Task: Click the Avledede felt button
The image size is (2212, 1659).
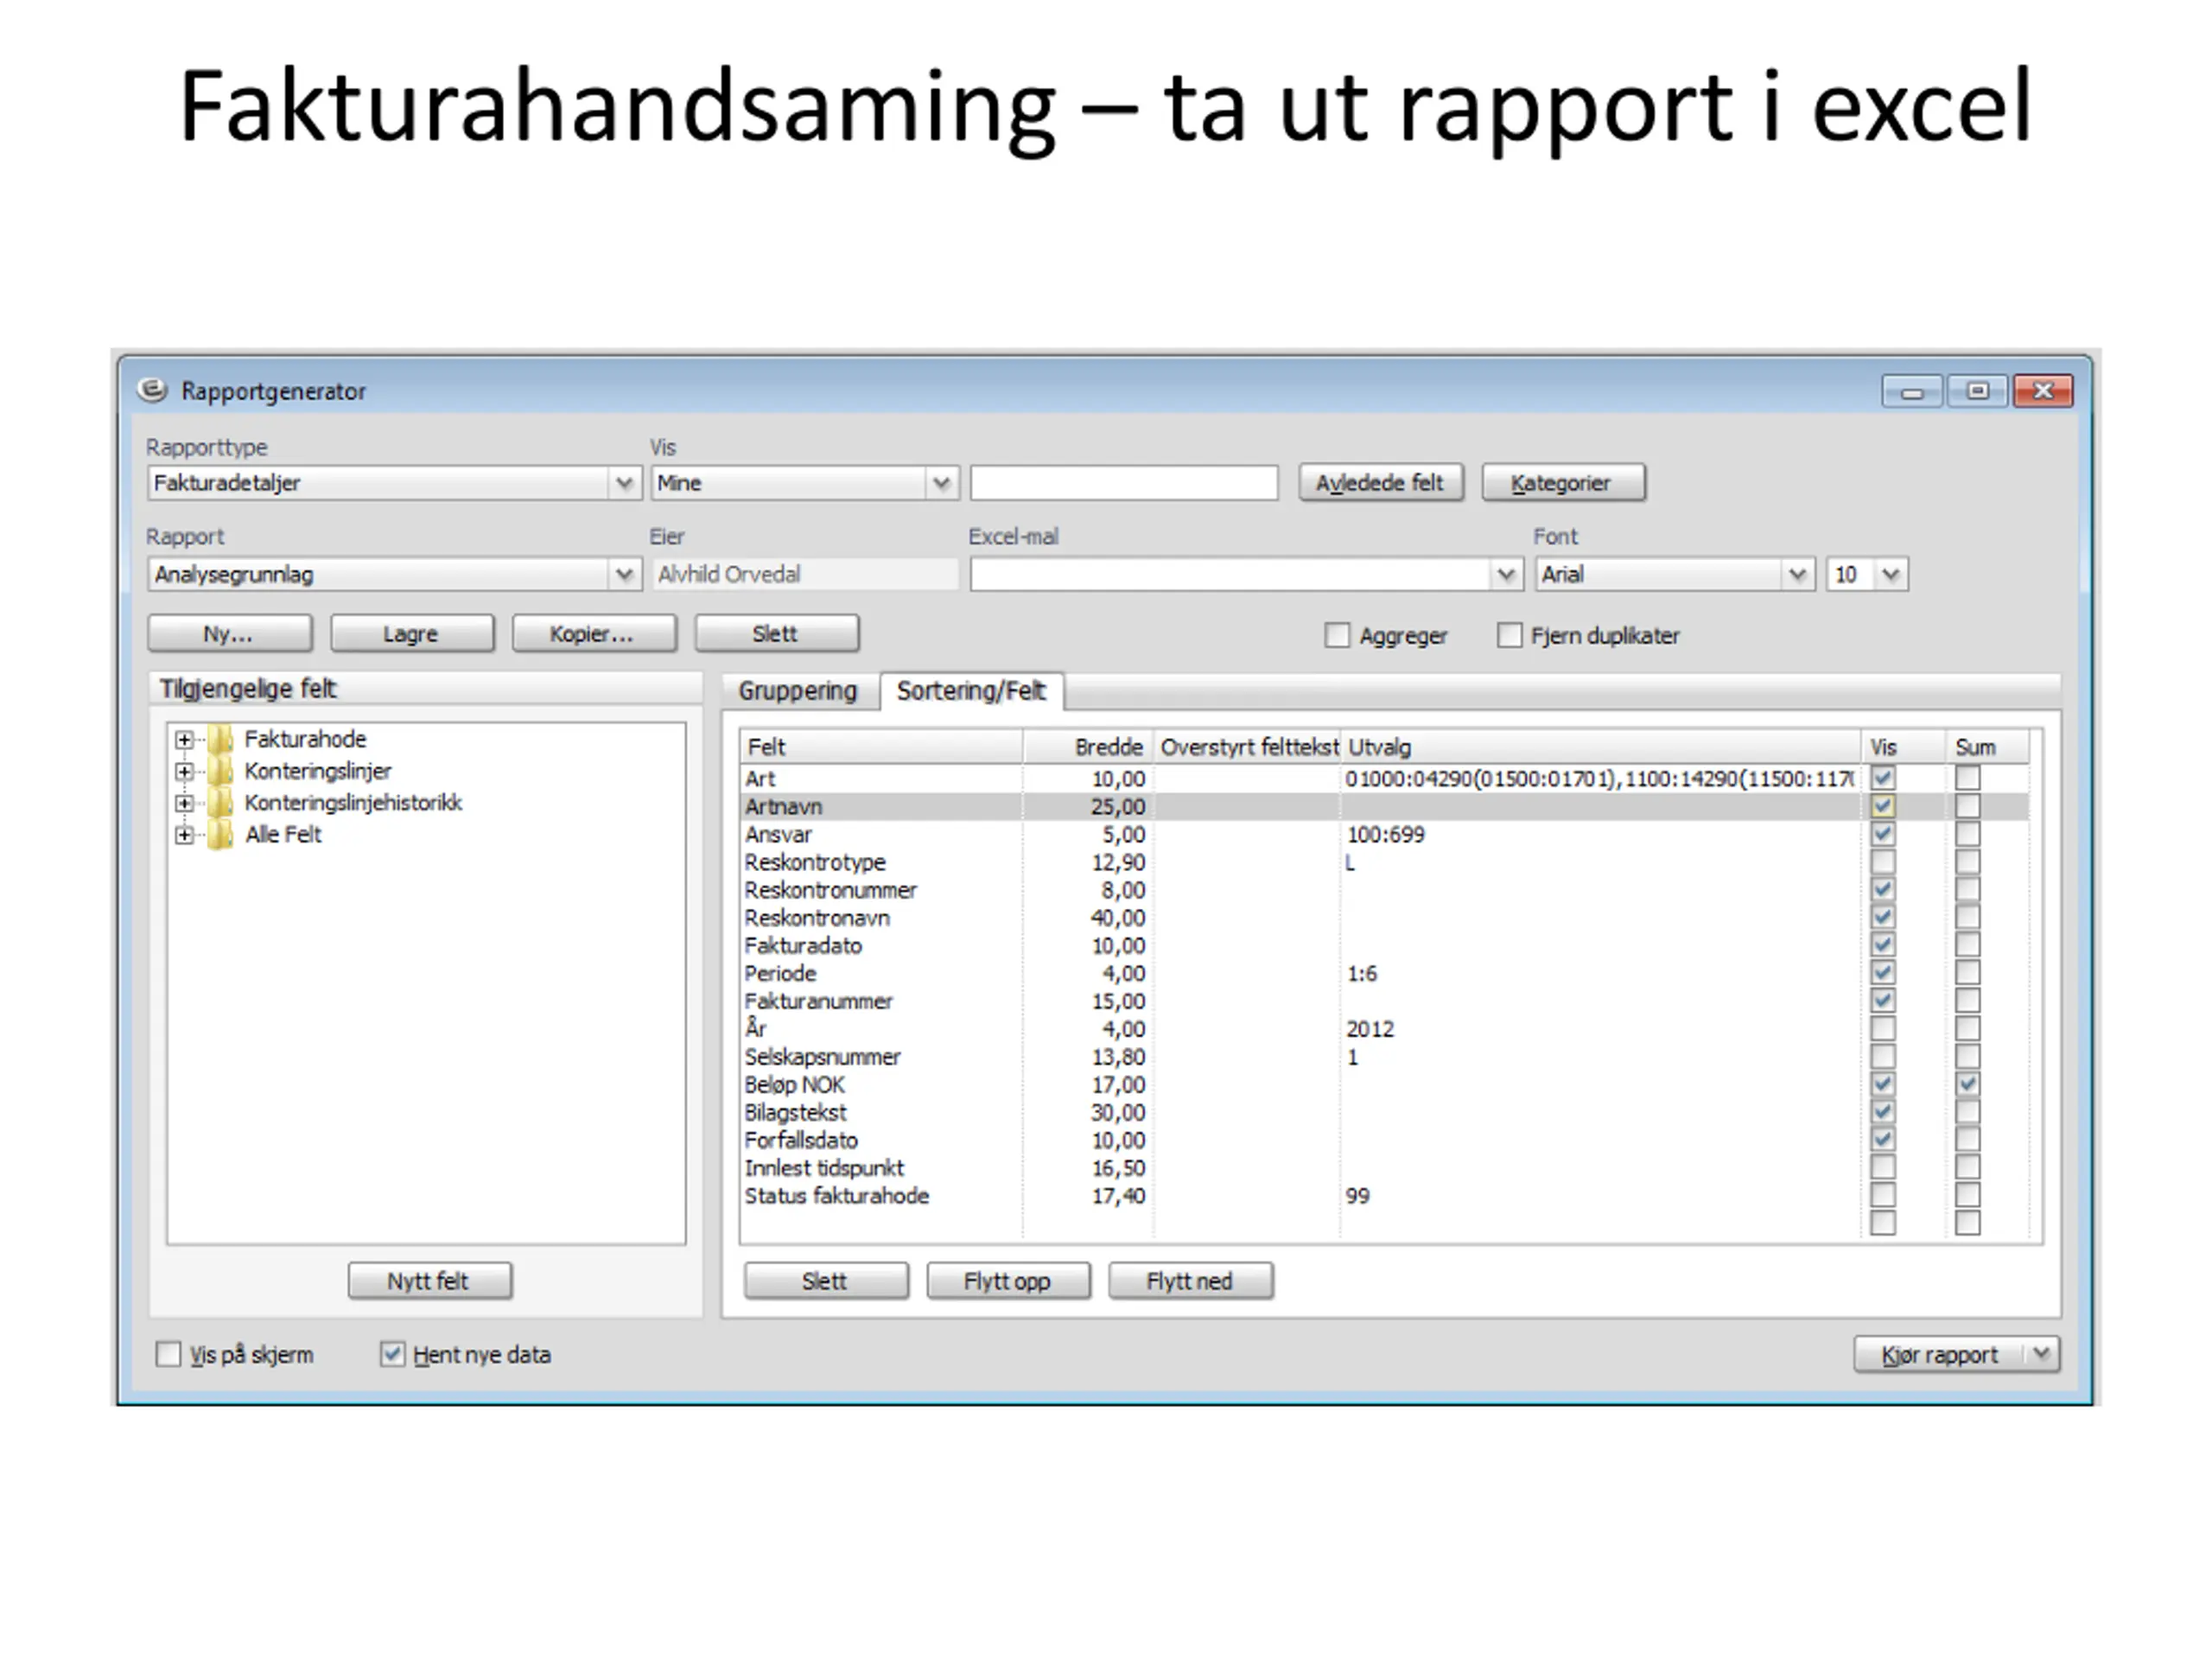Action: pos(1380,483)
